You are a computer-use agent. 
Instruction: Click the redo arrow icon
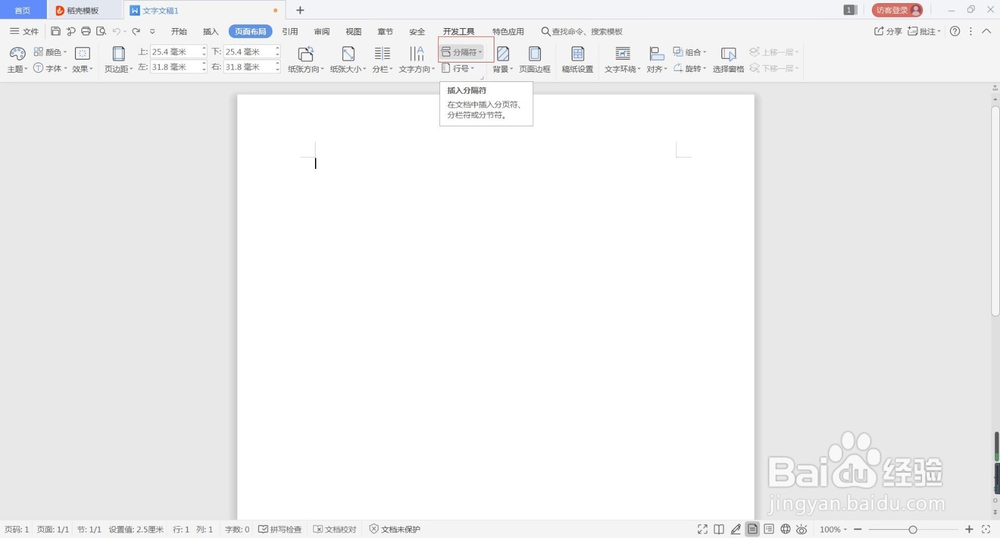pyautogui.click(x=136, y=31)
